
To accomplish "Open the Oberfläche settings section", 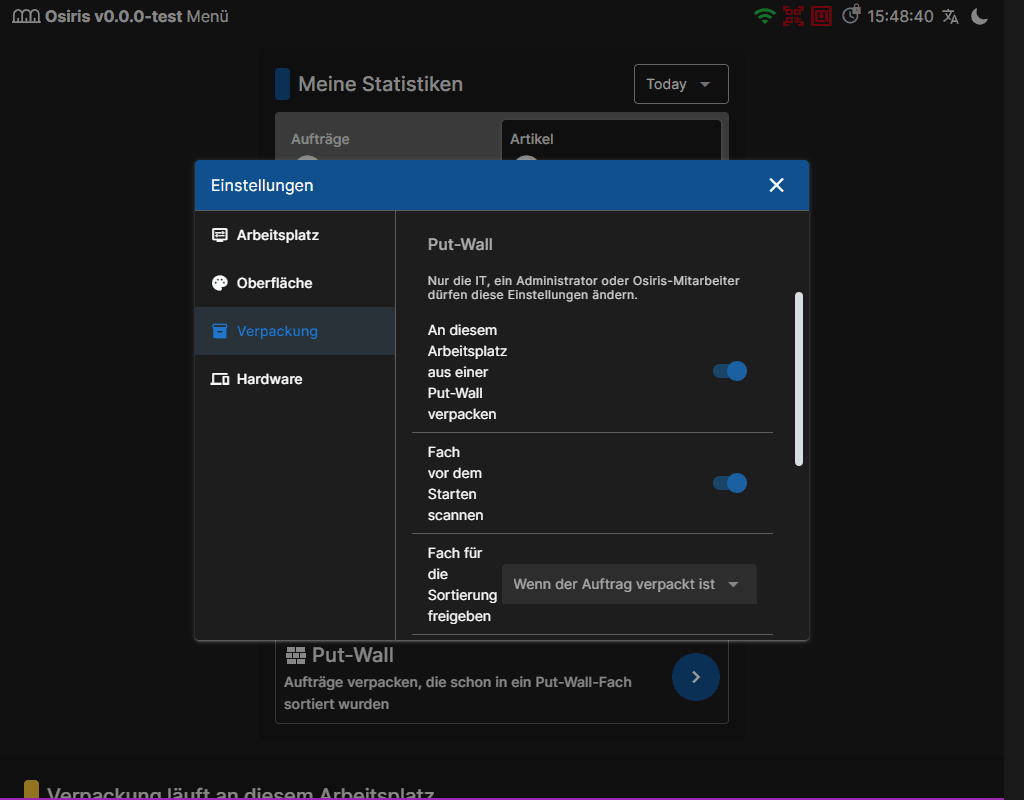I will pyautogui.click(x=295, y=283).
